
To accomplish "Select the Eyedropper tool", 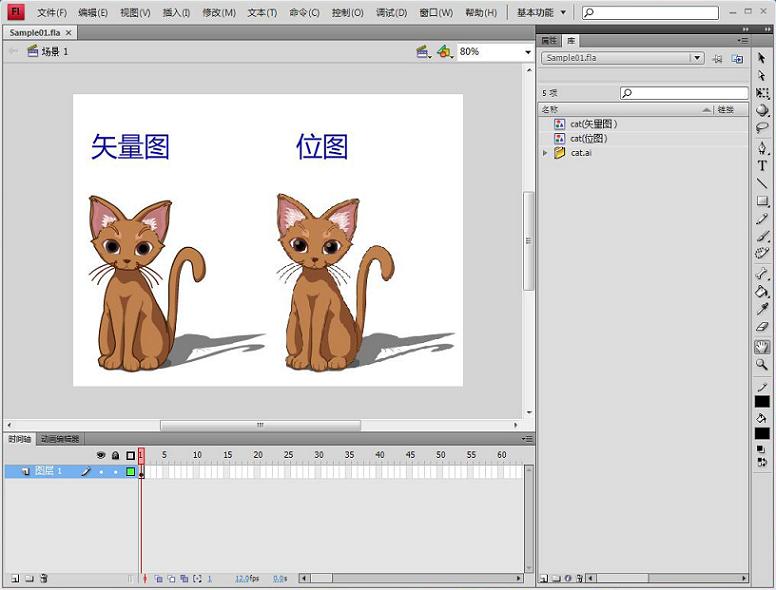I will tap(762, 310).
